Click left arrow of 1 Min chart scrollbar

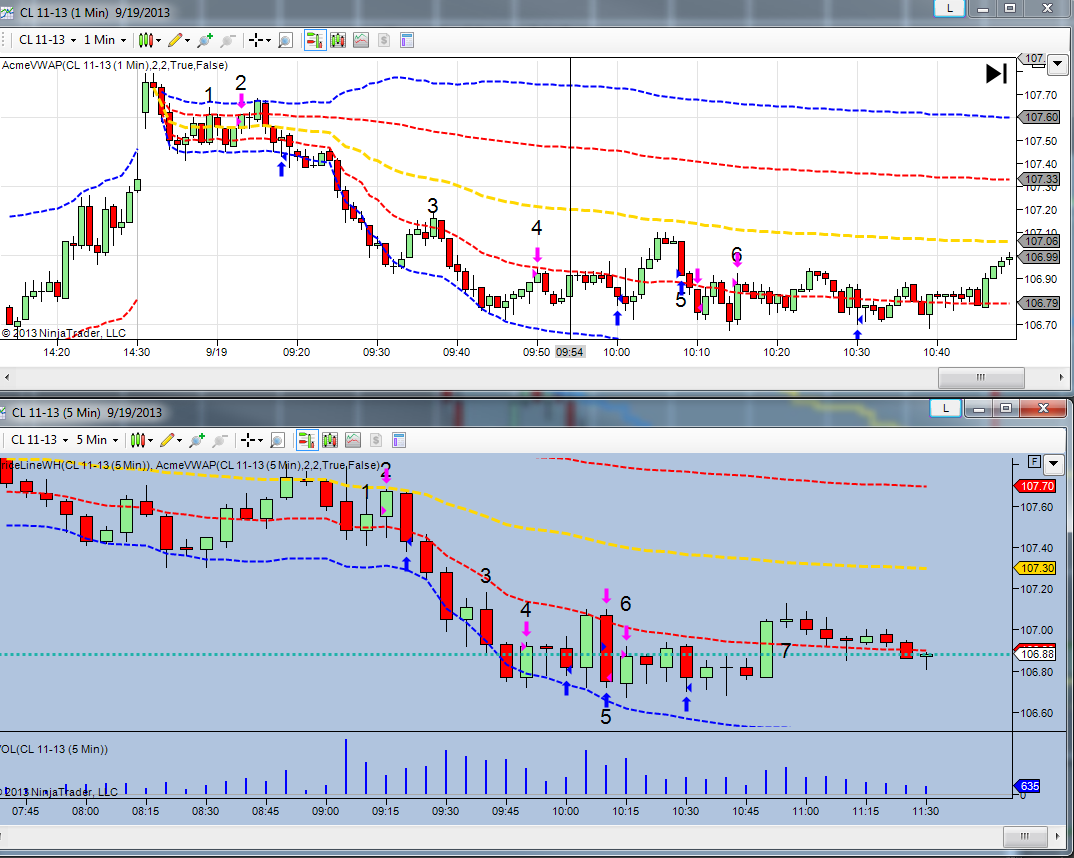coord(7,377)
